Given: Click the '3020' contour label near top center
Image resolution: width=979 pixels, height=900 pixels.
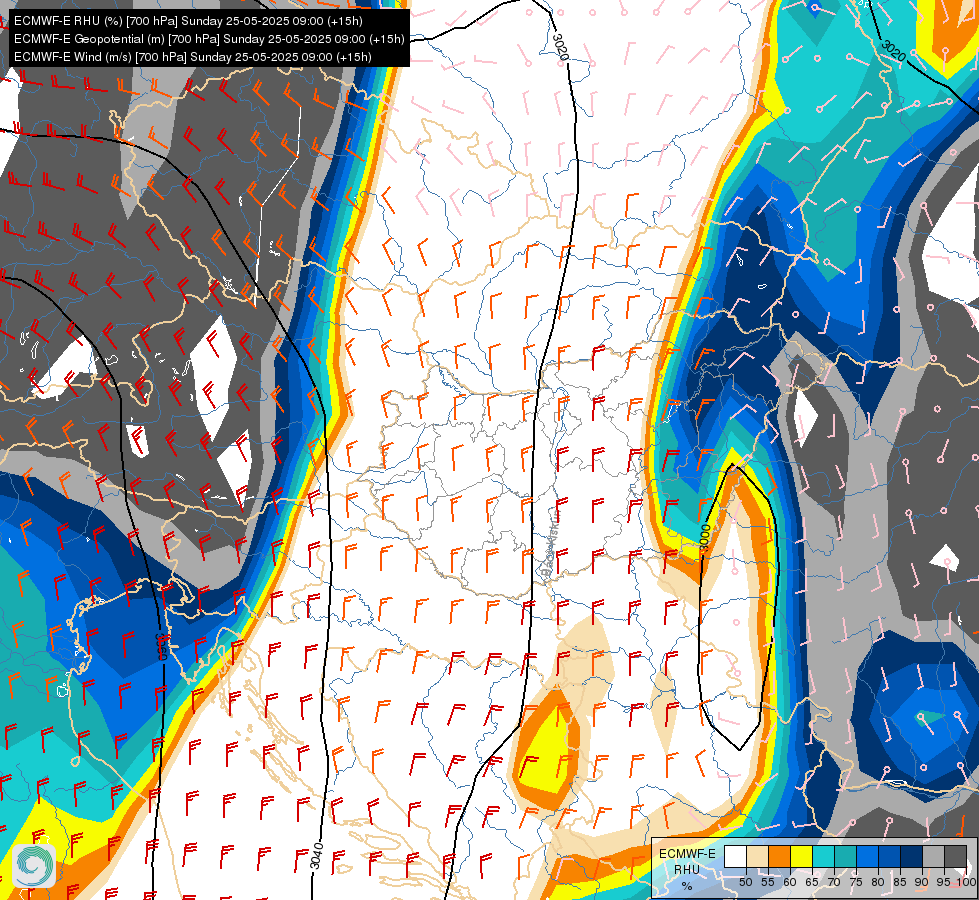Looking at the screenshot, I should tap(560, 47).
